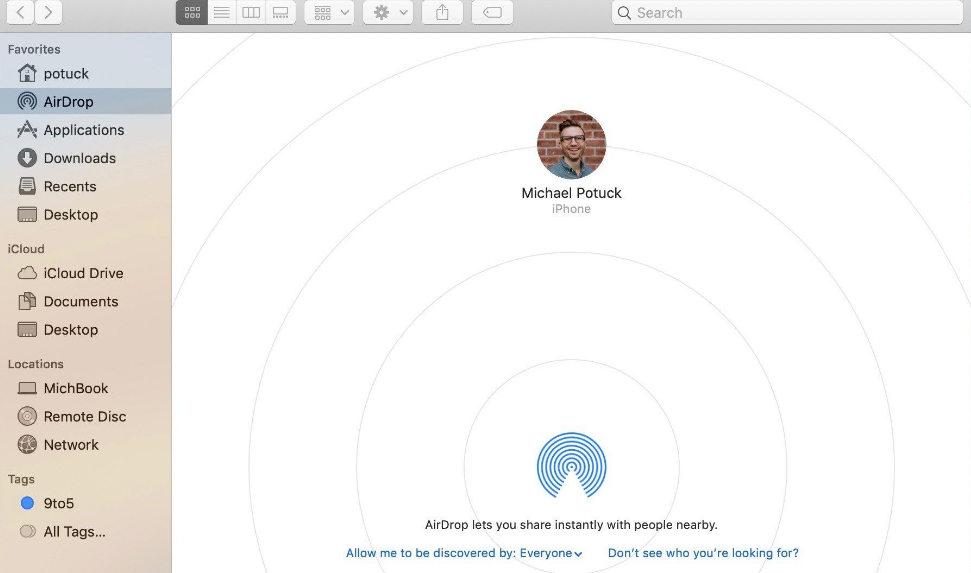The height and width of the screenshot is (573, 971).
Task: Switch to icon view
Action: point(192,12)
